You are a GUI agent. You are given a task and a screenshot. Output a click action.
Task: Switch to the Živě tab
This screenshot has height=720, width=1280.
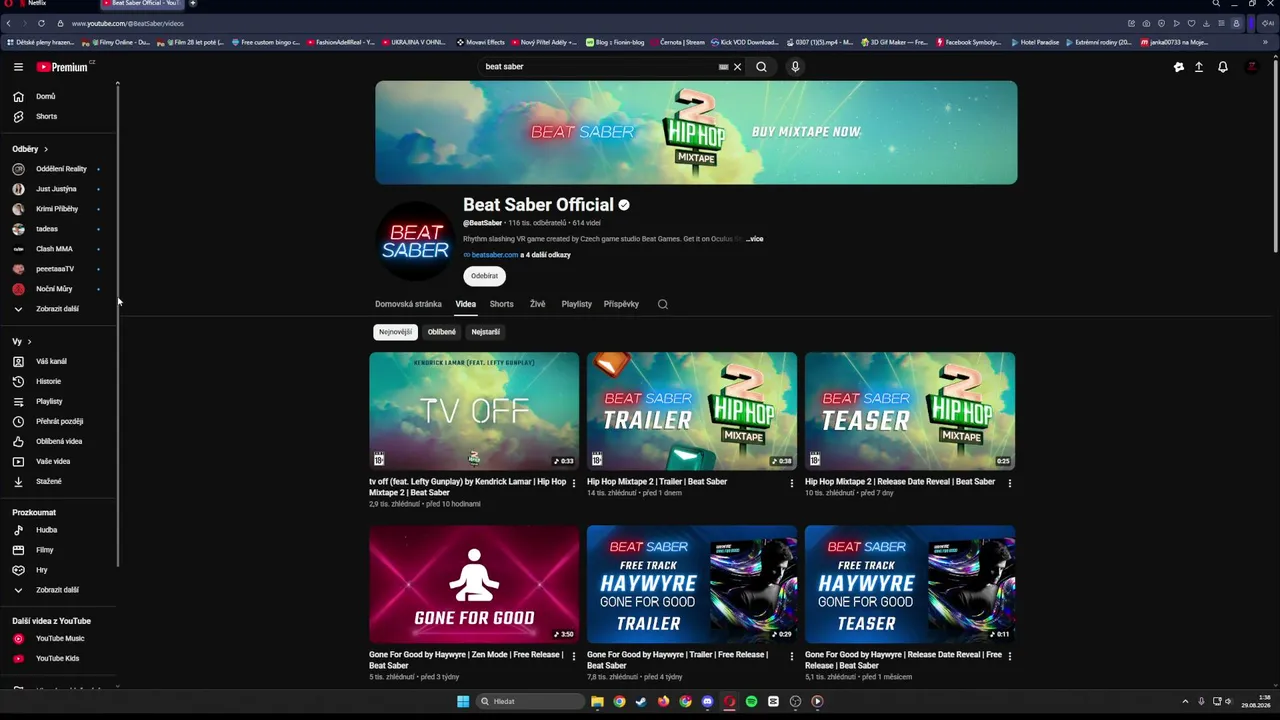[538, 304]
